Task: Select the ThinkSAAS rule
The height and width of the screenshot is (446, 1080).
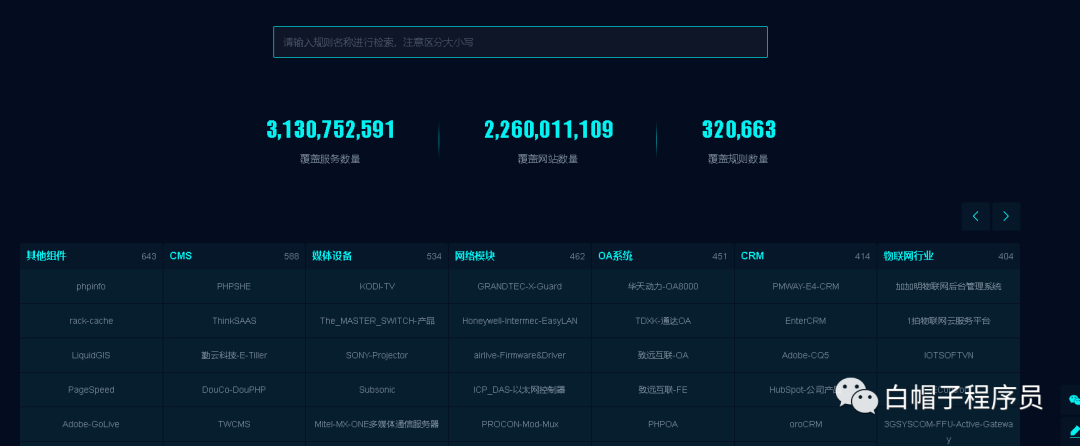Action: 234,321
